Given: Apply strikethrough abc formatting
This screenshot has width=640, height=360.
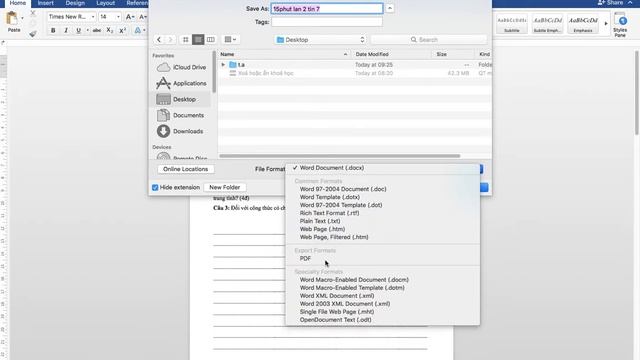Looking at the screenshot, I should 97,30.
